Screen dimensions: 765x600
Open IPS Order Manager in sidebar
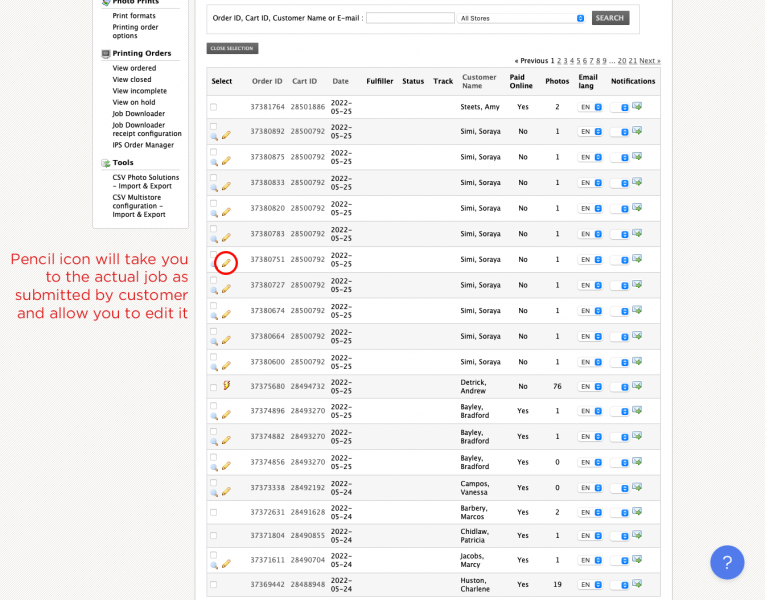[143, 145]
